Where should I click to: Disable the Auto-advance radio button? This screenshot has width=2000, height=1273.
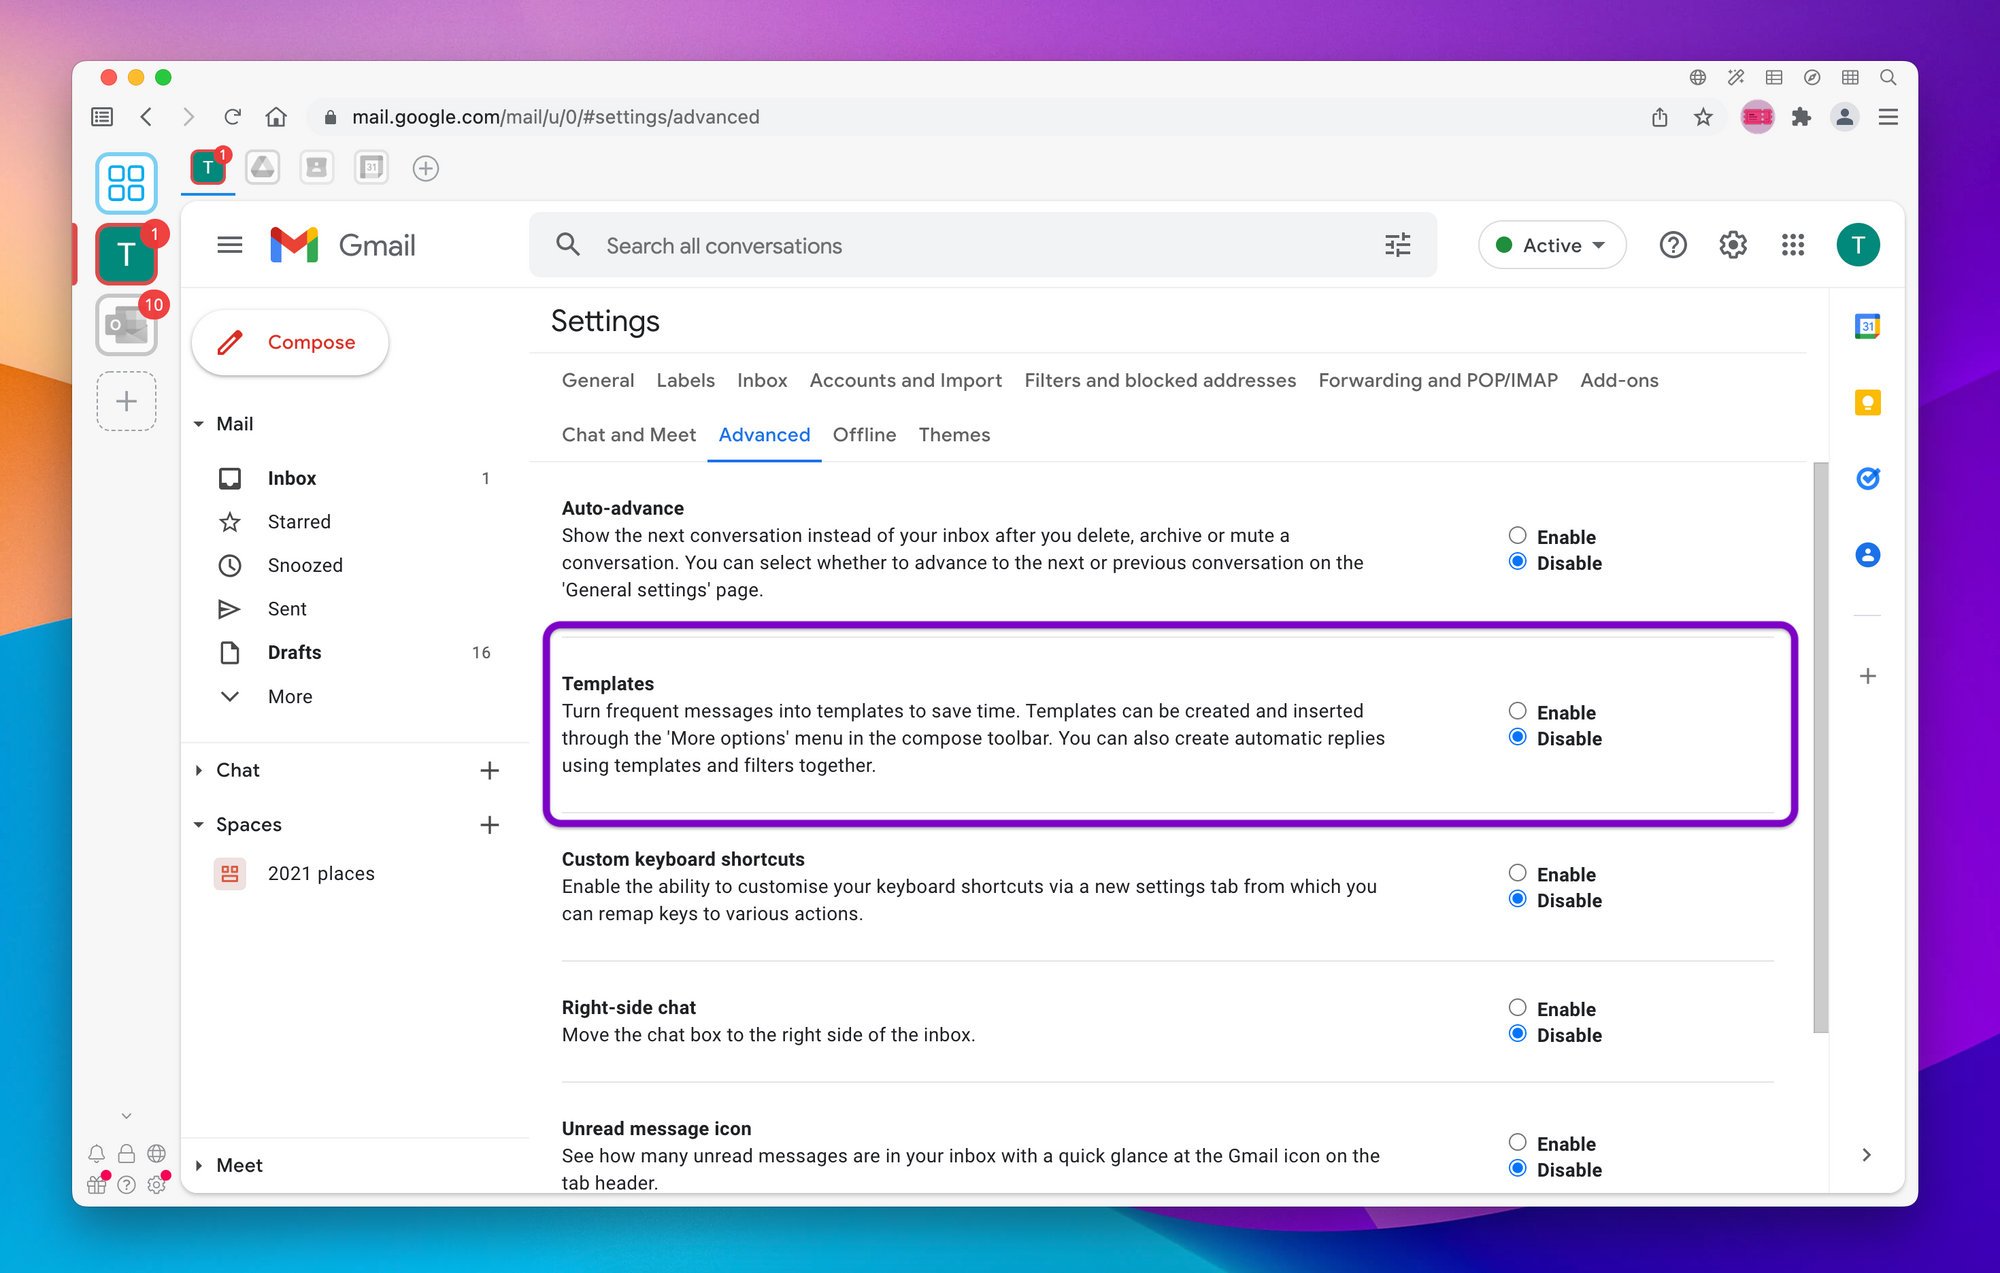point(1517,561)
